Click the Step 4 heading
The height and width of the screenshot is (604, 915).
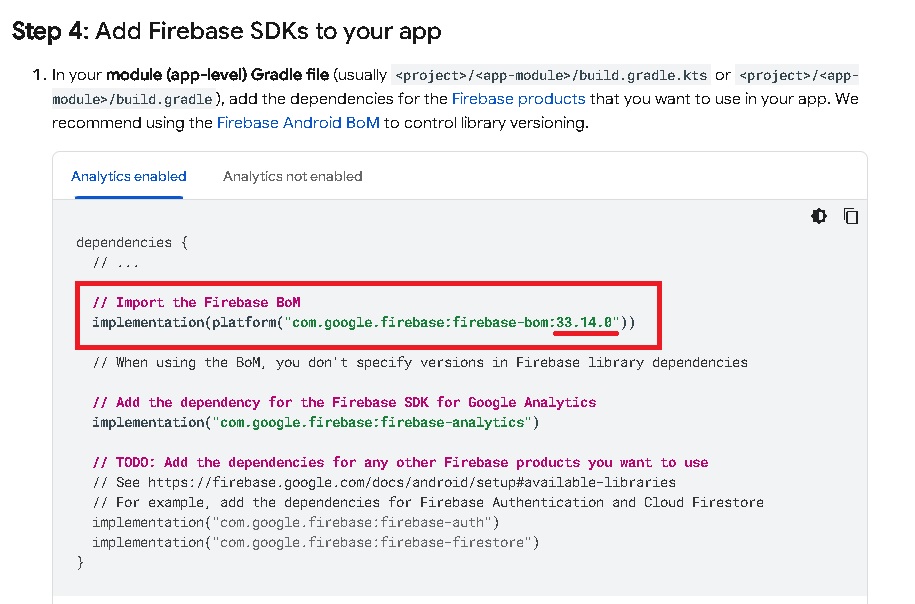click(x=226, y=31)
